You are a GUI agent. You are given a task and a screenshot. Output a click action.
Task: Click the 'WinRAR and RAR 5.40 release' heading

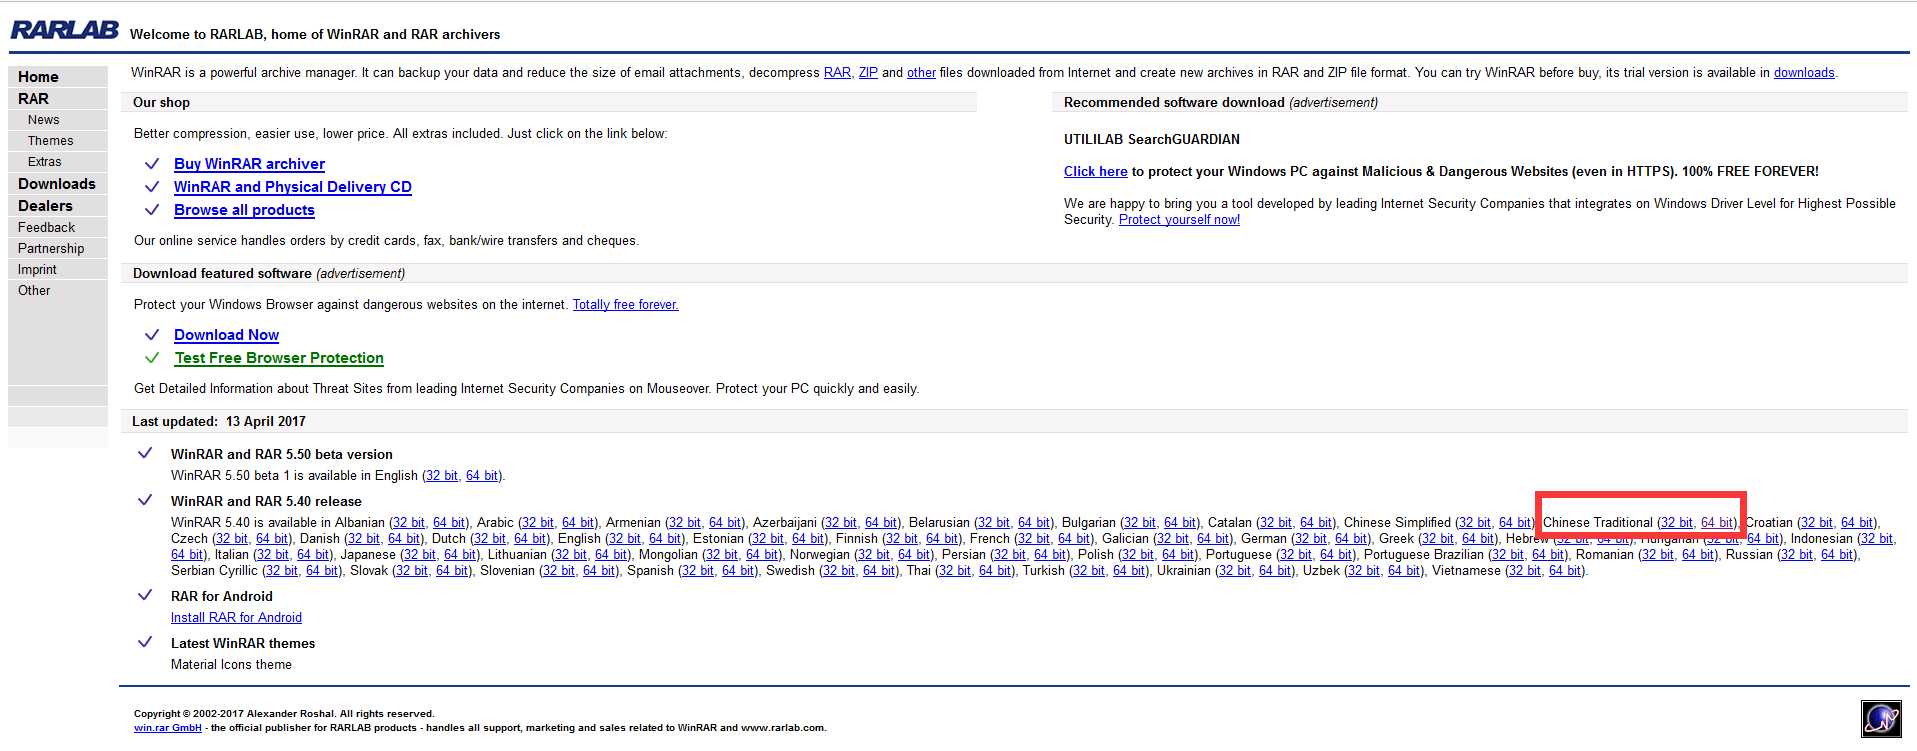coord(266,502)
